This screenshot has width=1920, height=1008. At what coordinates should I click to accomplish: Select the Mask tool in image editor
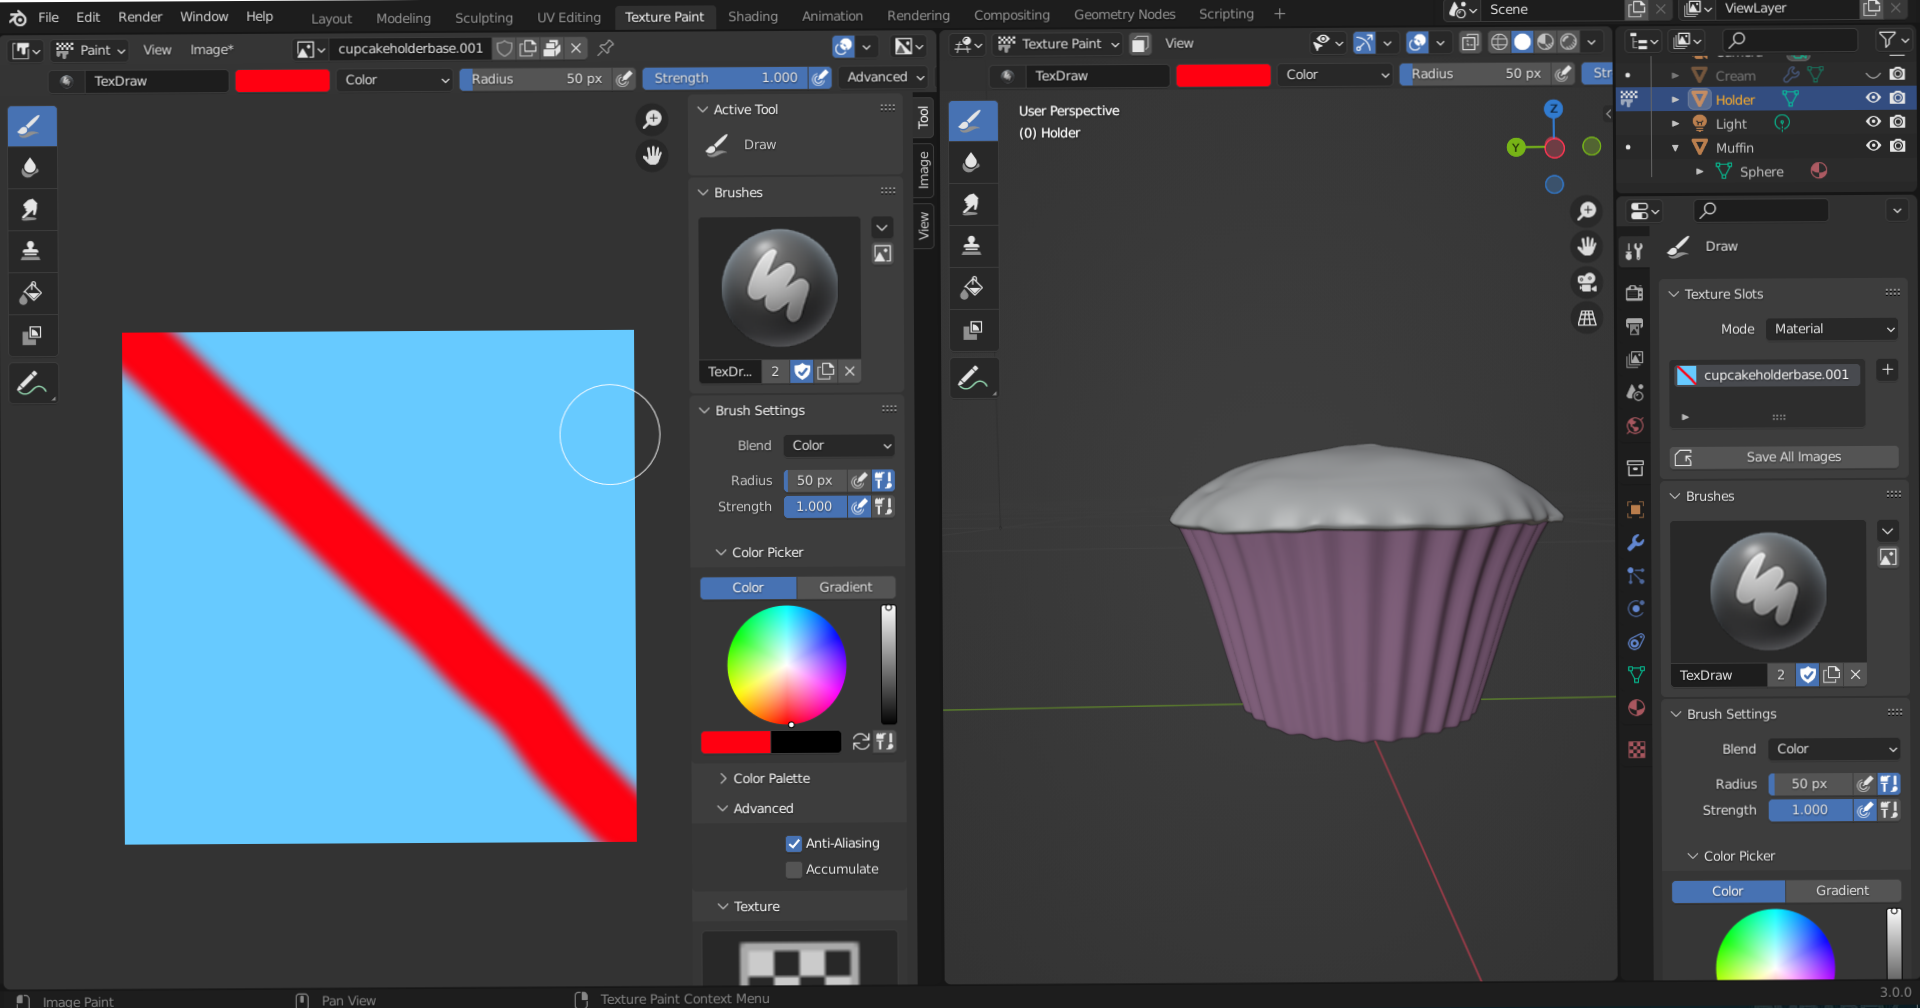pos(32,335)
